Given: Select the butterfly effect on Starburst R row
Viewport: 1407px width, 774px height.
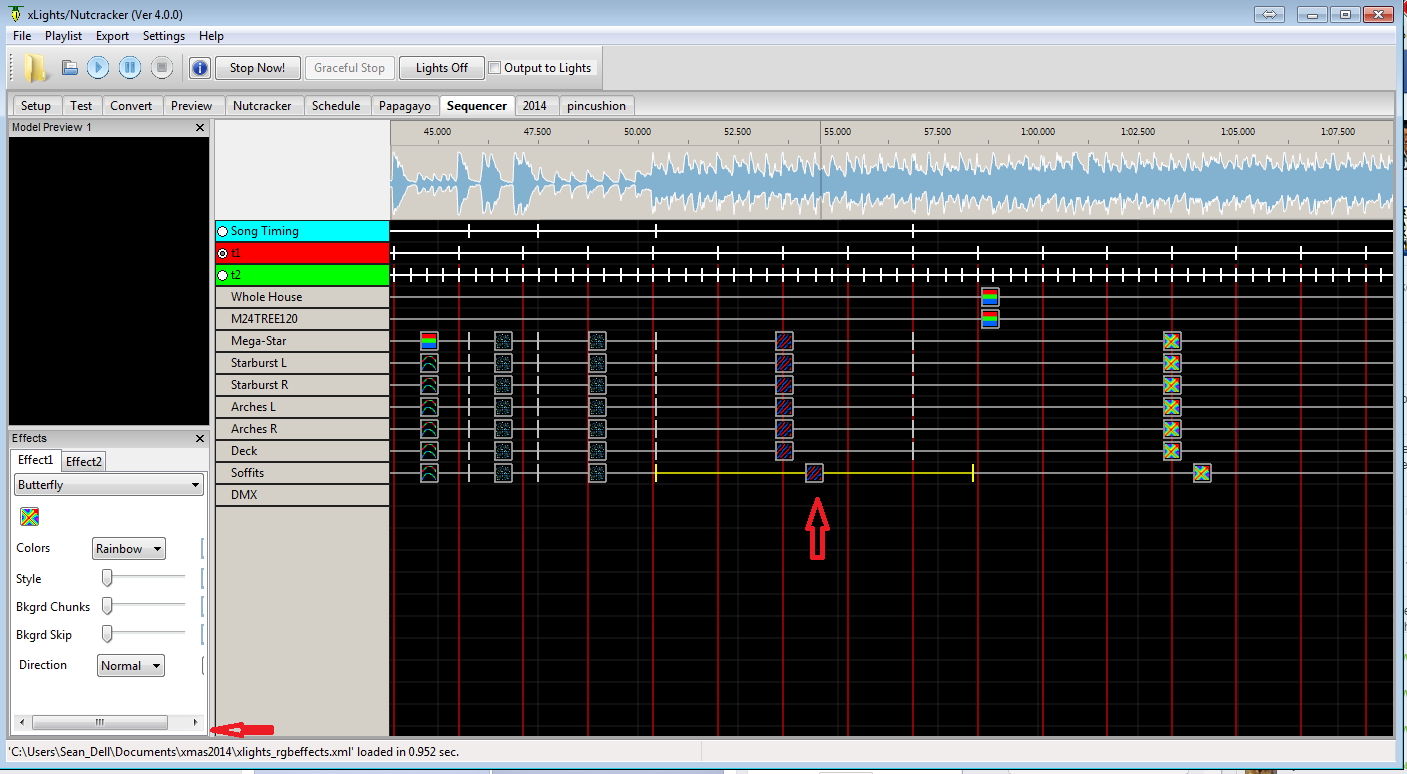Looking at the screenshot, I should tap(1172, 385).
